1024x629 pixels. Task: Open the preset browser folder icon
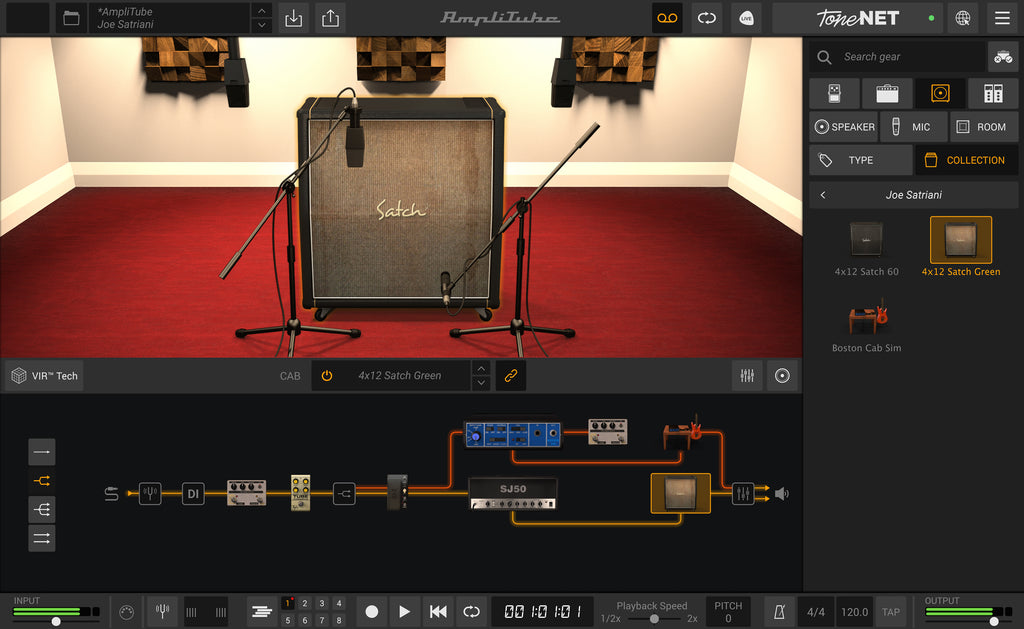[71, 18]
